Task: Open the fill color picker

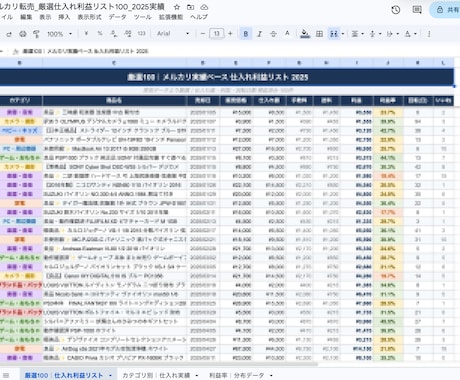Action: [305, 34]
